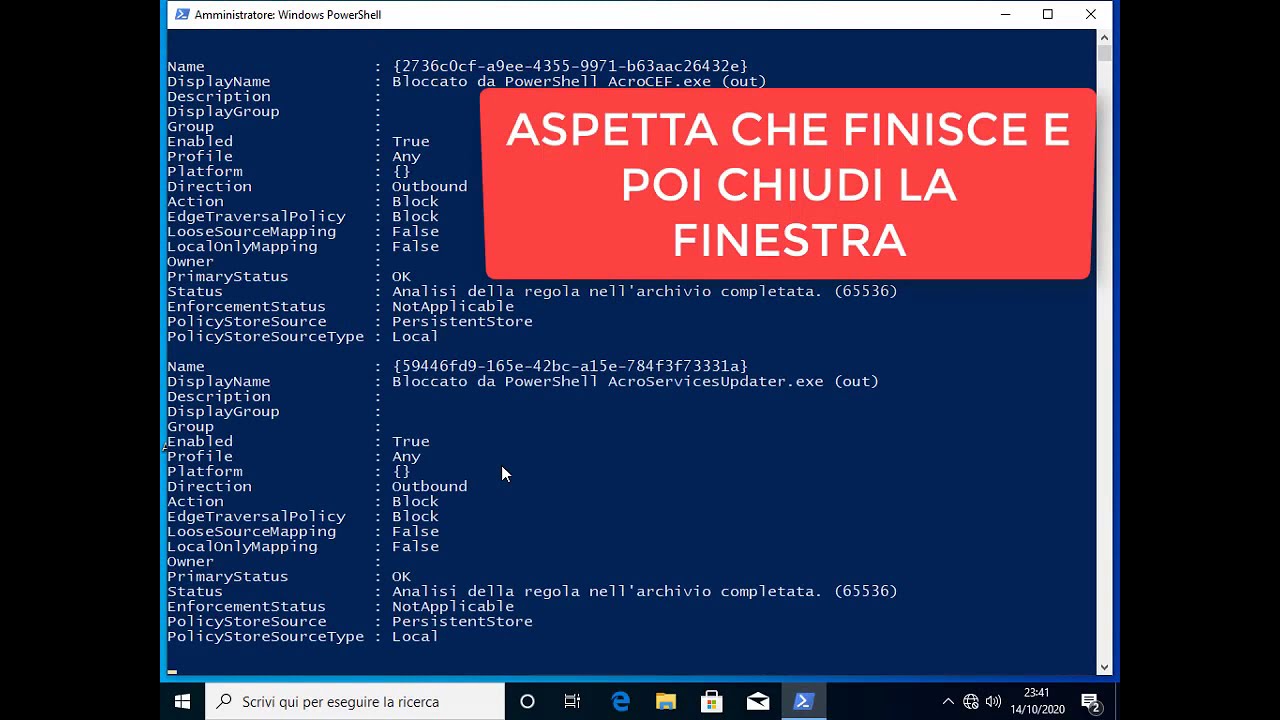Click the first rule's "EnforcementStatus" label
1280x720 pixels.
coord(246,306)
